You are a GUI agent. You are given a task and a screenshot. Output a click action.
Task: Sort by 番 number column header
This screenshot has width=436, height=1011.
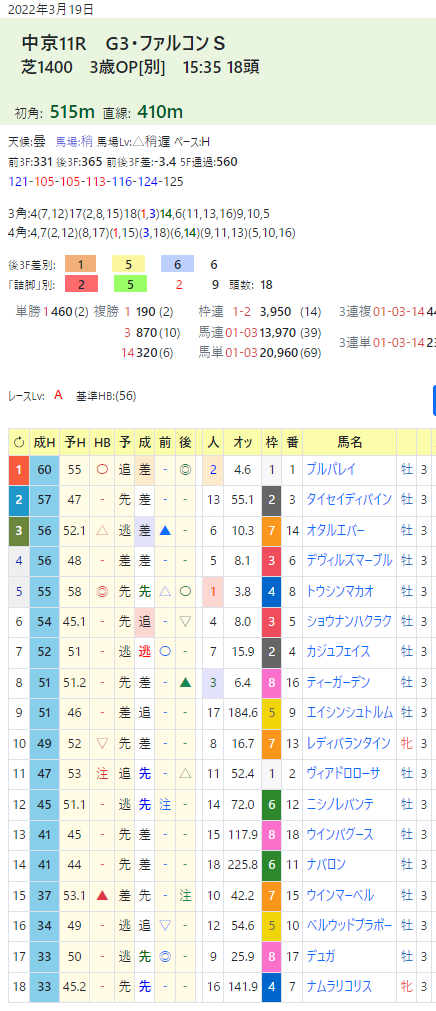pyautogui.click(x=292, y=442)
